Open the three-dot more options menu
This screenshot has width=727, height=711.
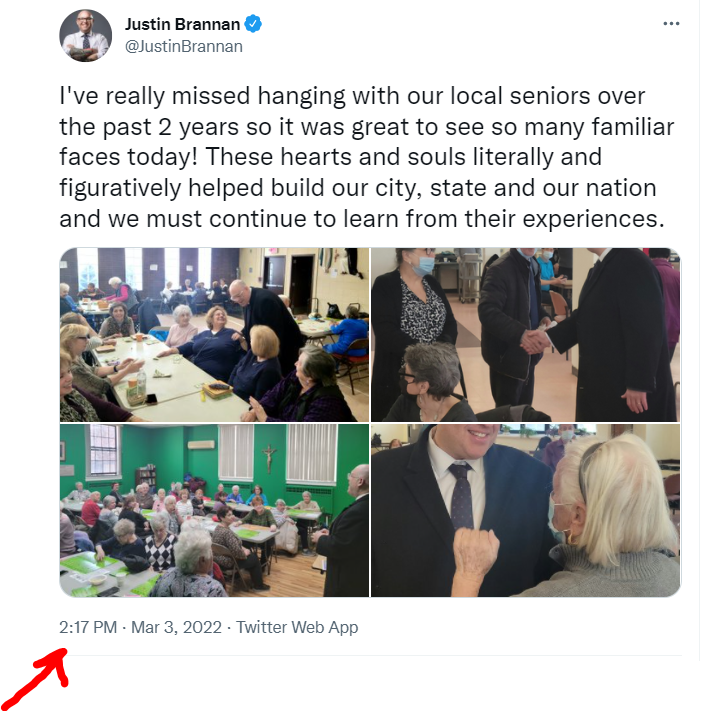pos(671,24)
